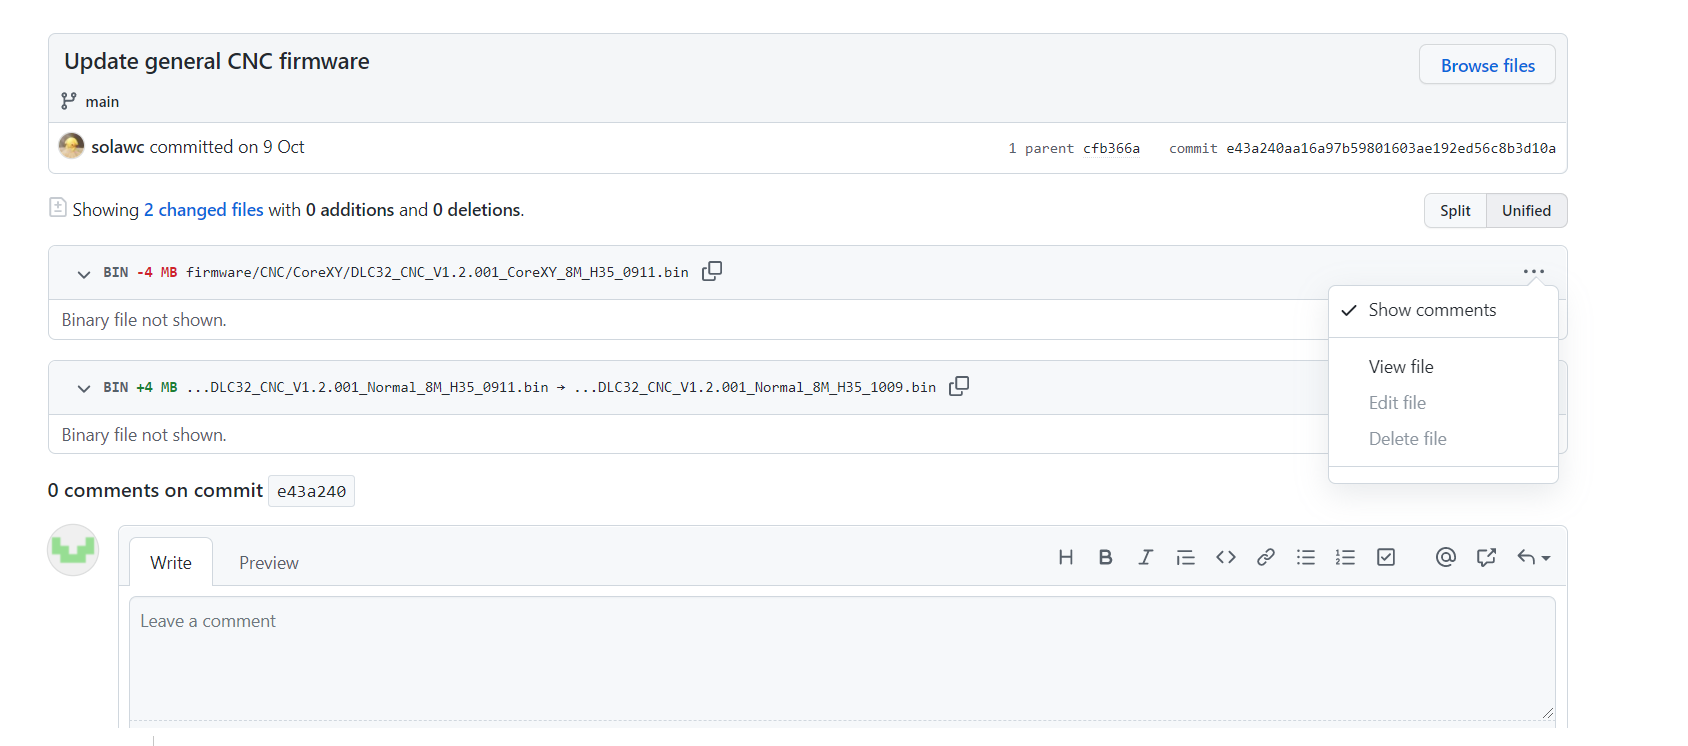This screenshot has height=746, width=1688.
Task: Insert code with the code icon
Action: coord(1225,558)
